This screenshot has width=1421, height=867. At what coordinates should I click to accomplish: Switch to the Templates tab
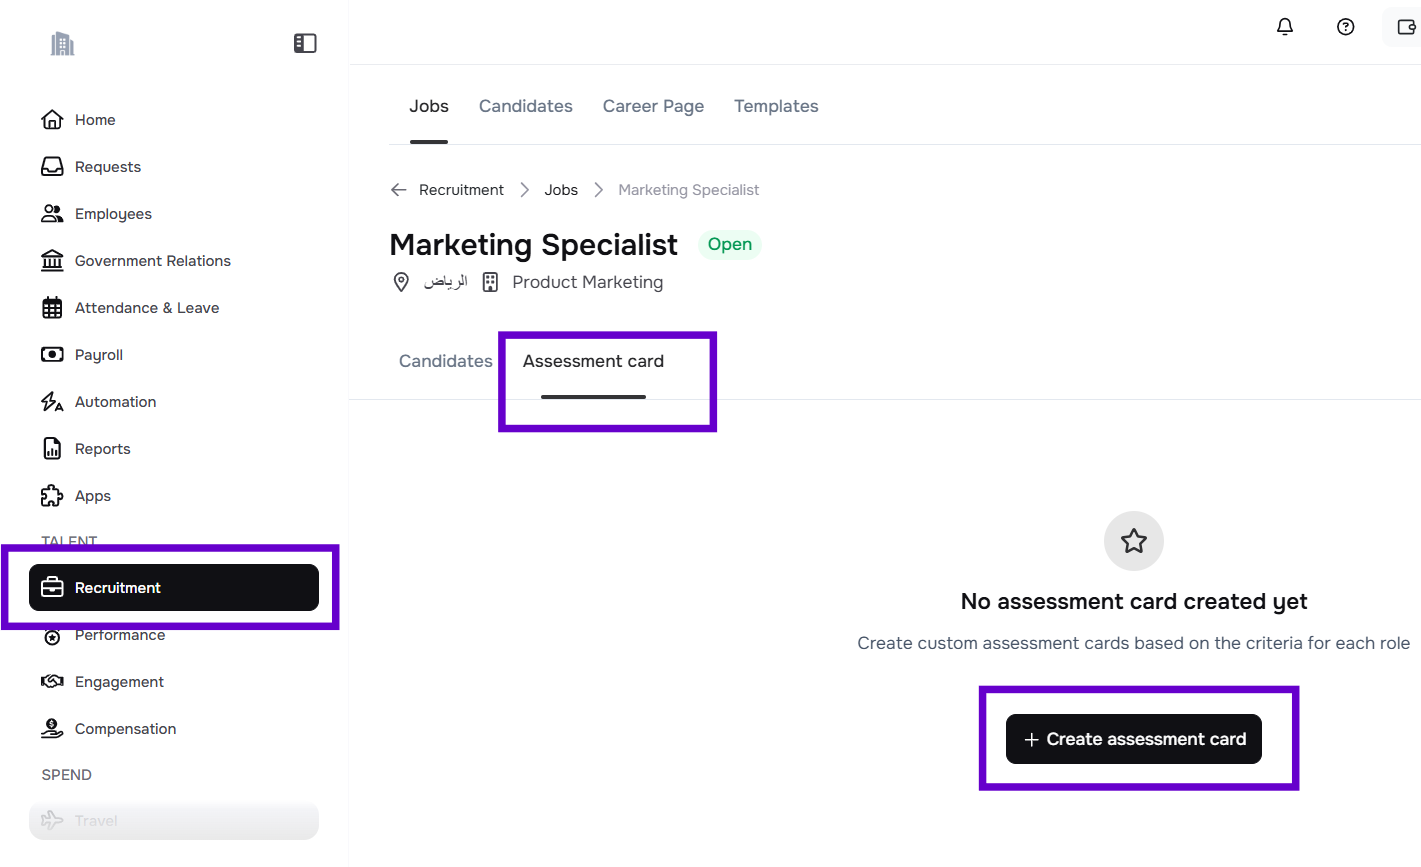click(776, 106)
